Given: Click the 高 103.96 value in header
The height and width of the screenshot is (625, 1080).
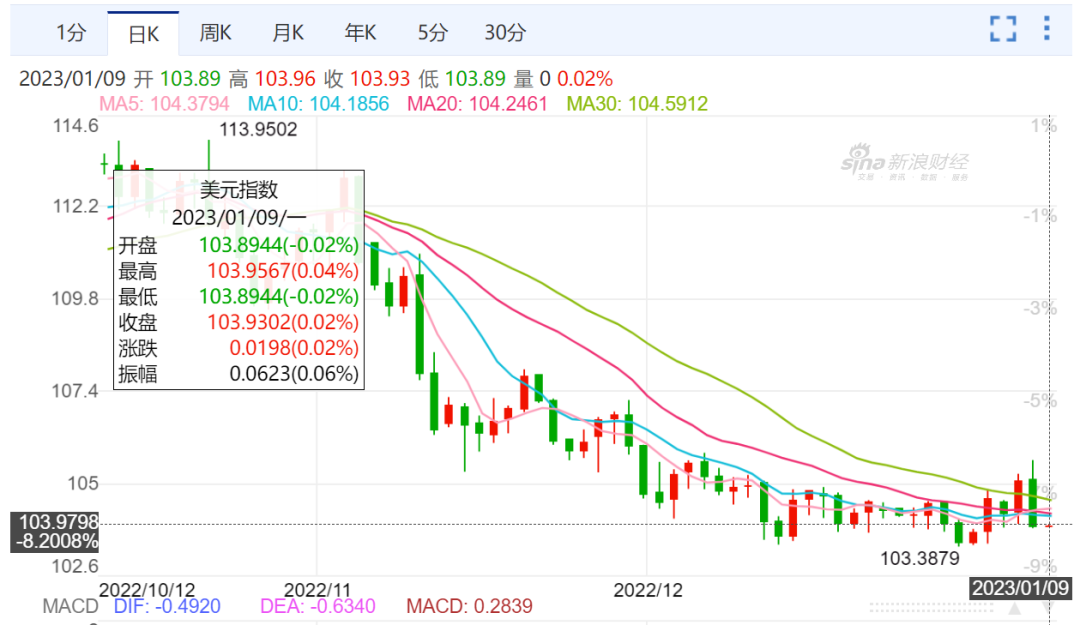Looking at the screenshot, I should tap(272, 79).
